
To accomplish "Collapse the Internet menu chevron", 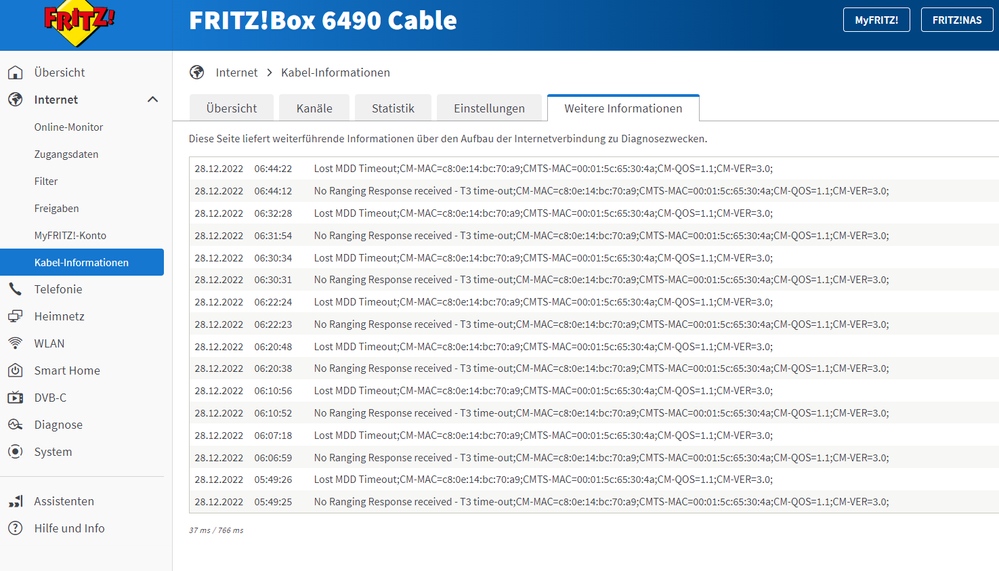I will pyautogui.click(x=152, y=99).
